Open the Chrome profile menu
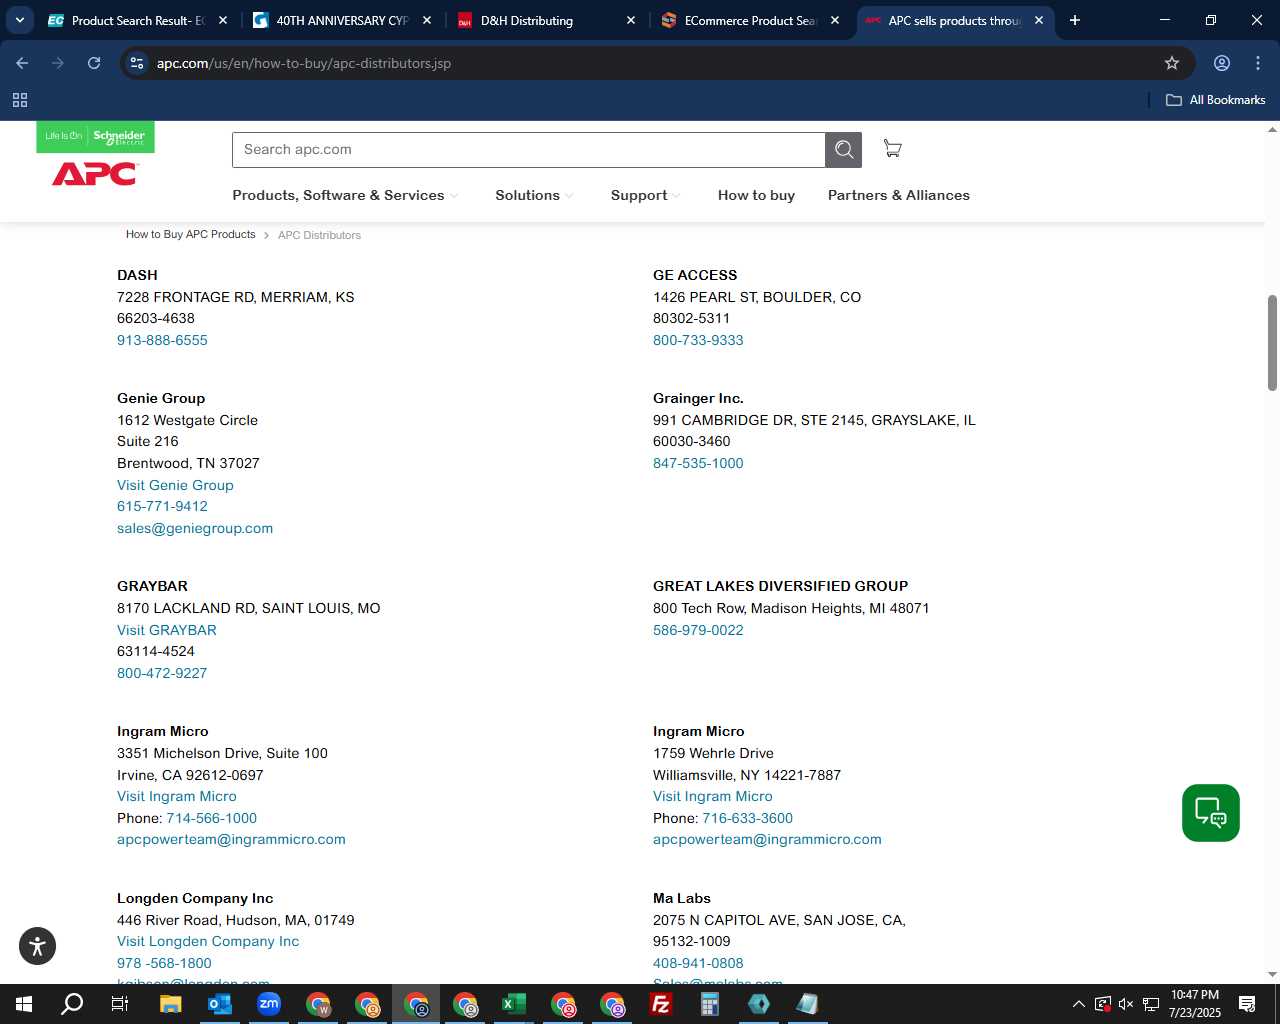The width and height of the screenshot is (1280, 1024). click(x=1222, y=63)
